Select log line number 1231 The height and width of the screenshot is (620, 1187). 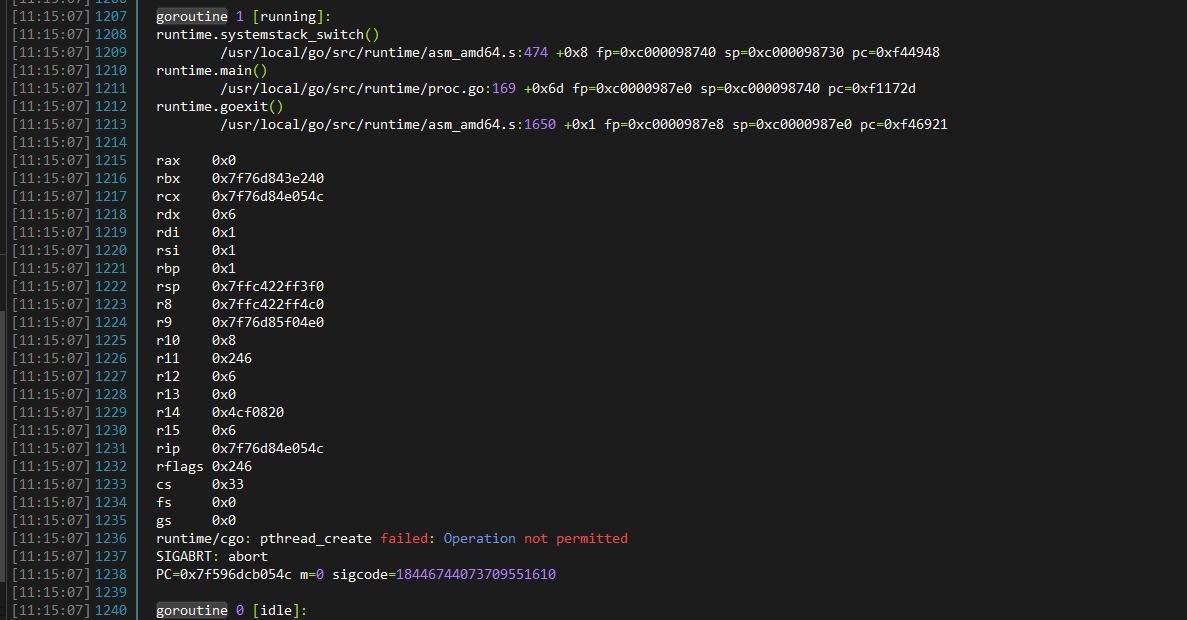111,448
